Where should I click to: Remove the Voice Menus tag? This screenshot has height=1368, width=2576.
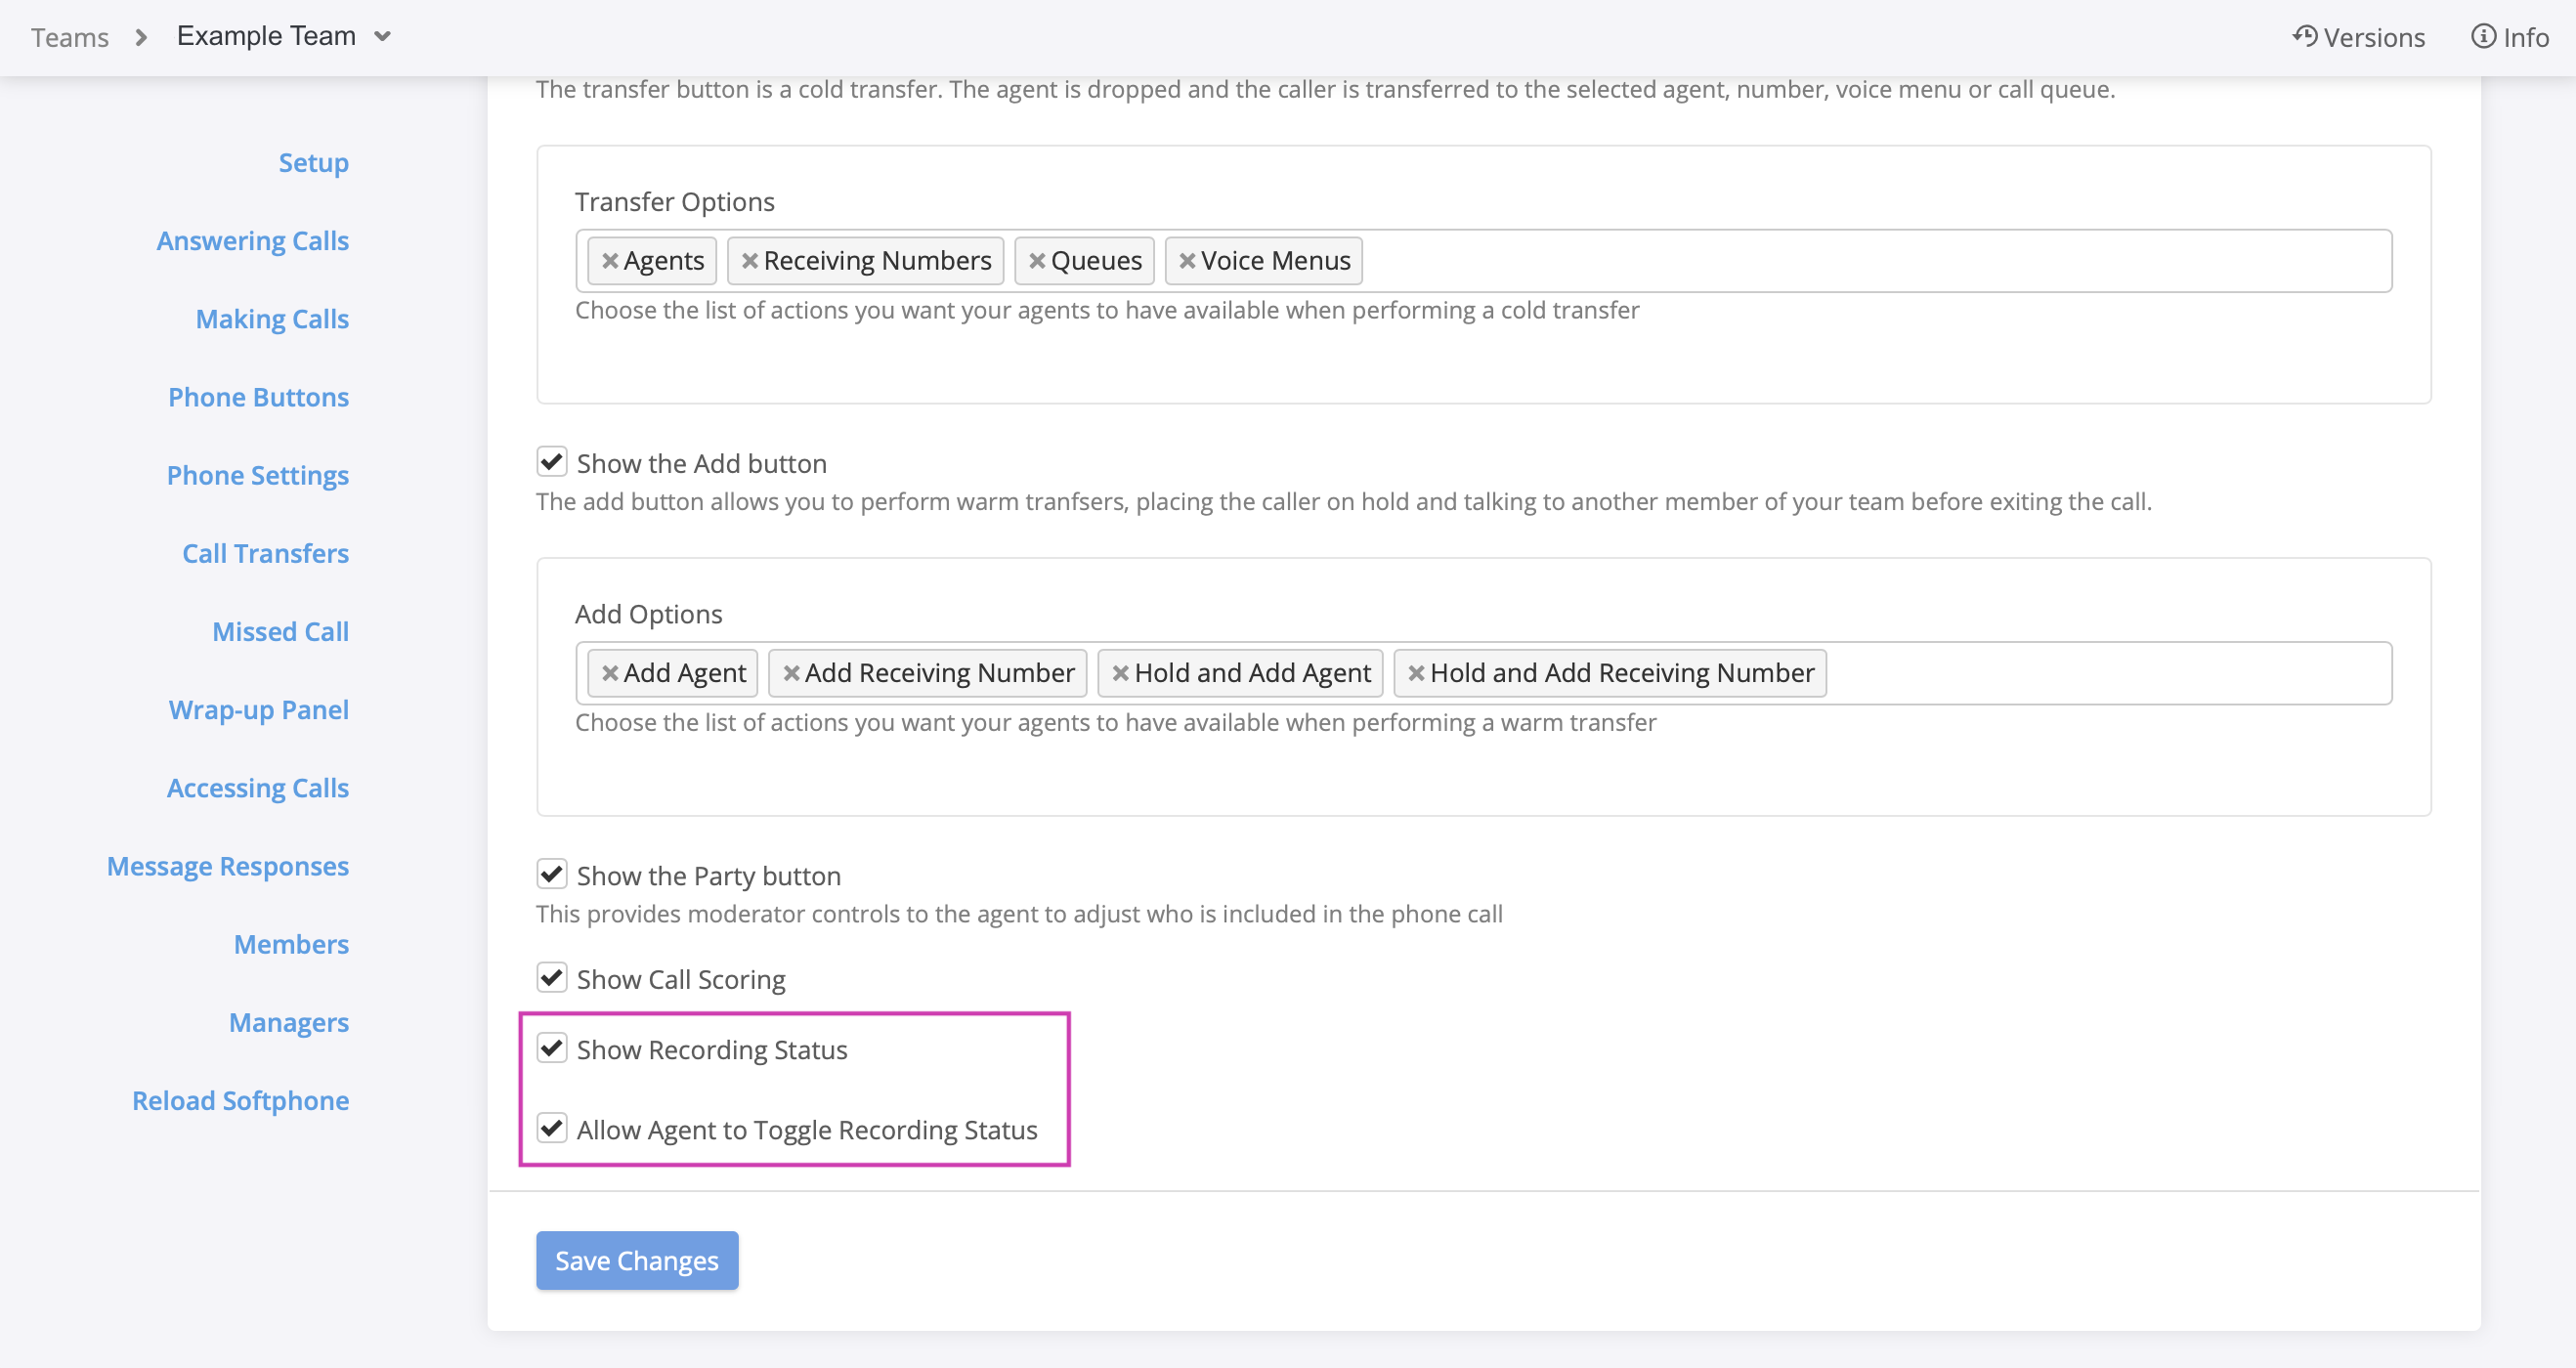click(1187, 261)
